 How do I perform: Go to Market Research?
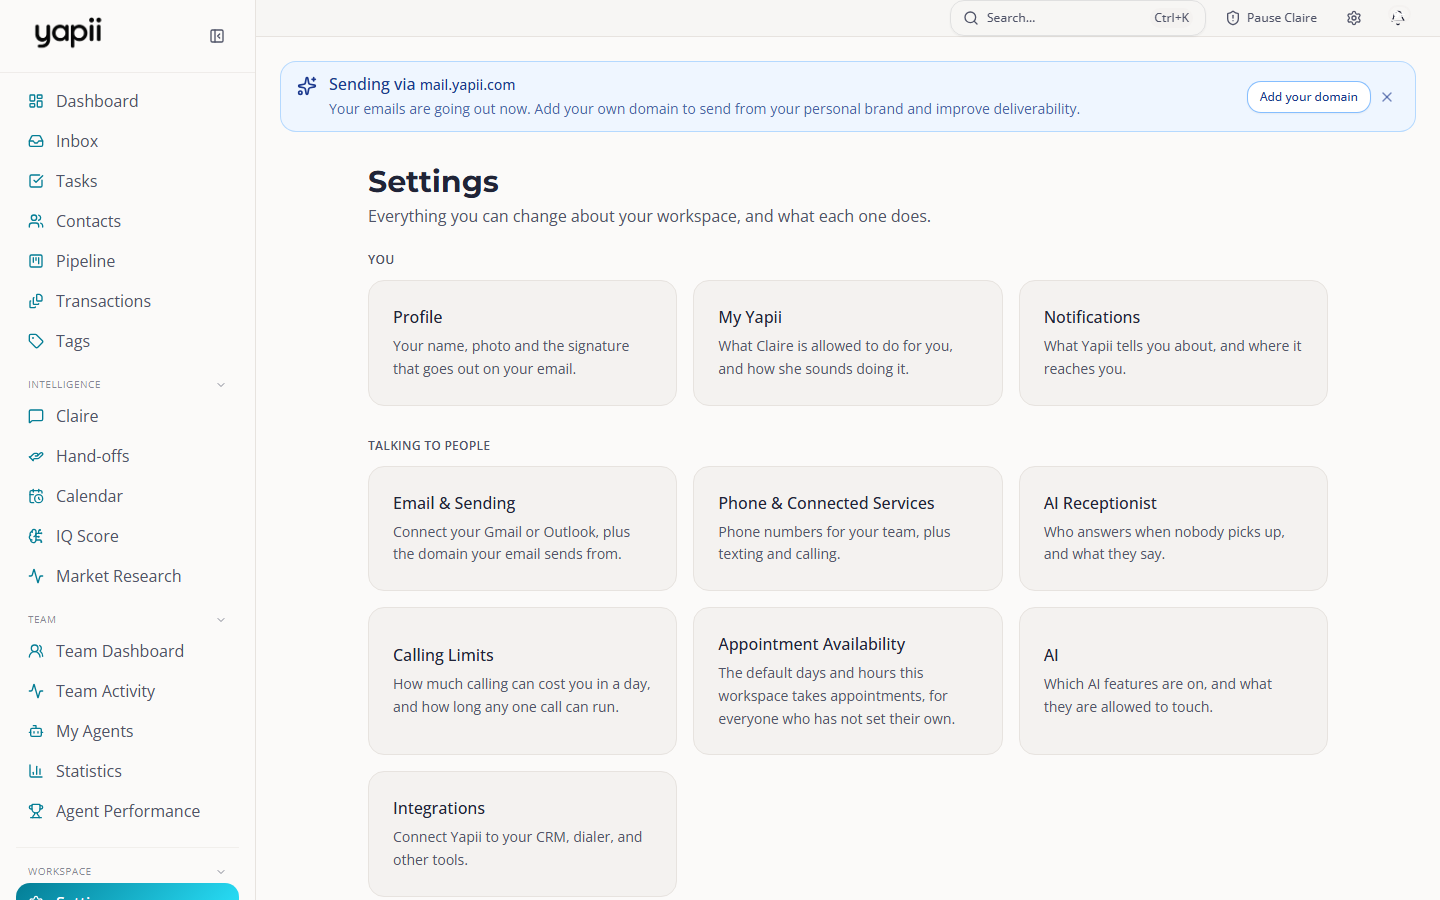(x=128, y=576)
